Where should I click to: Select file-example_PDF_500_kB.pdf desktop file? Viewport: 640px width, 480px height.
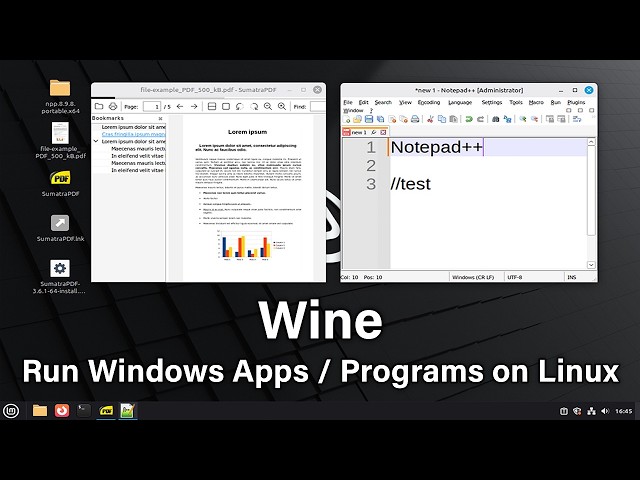(60, 140)
